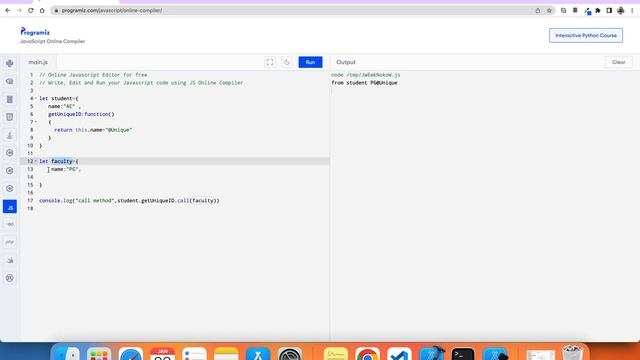Open the R compiler sidebar icon
The width and height of the screenshot is (640, 360).
[x=10, y=81]
